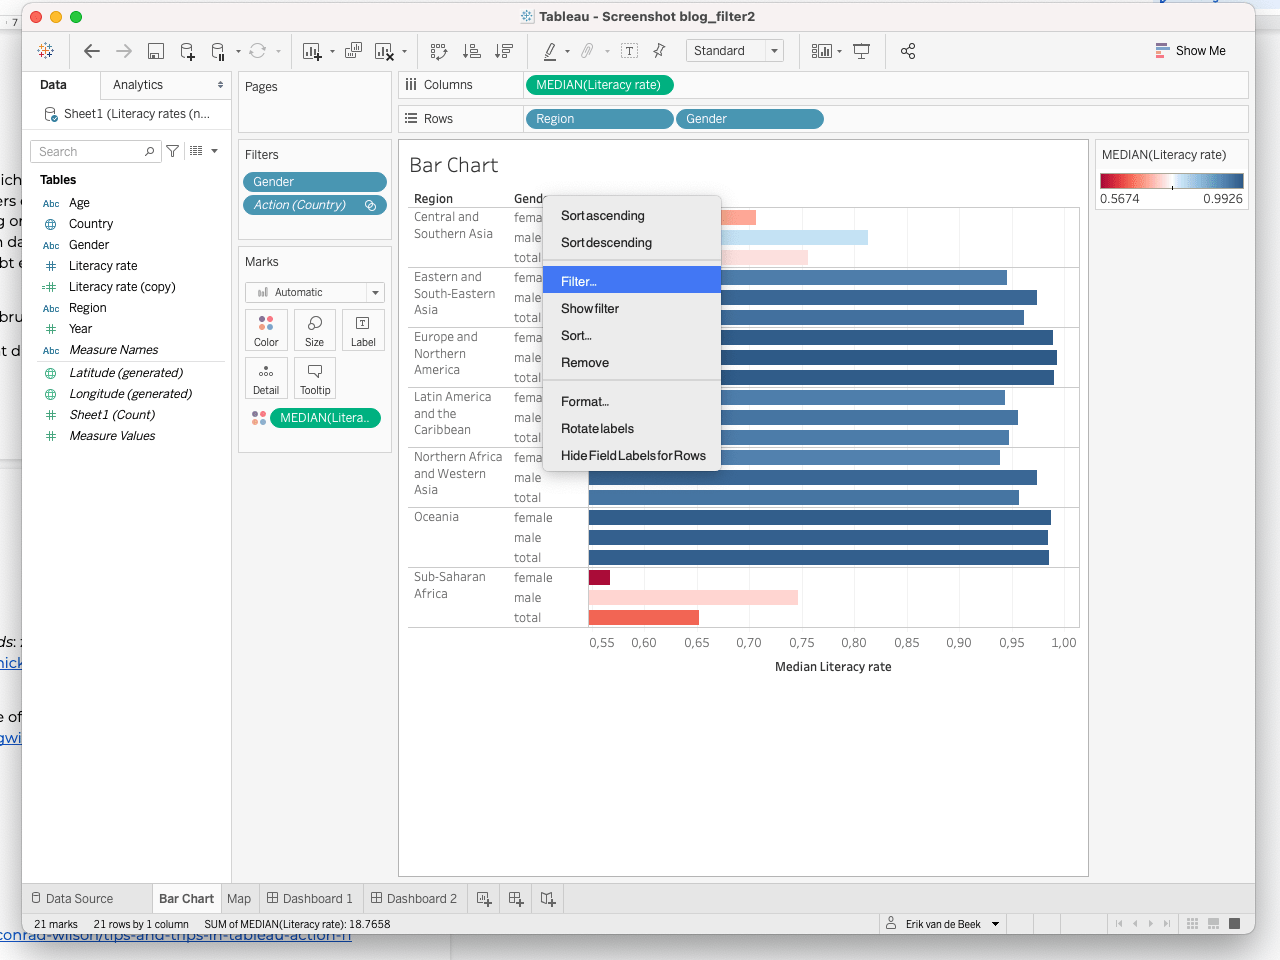Click the Share workbook icon
1280x960 pixels.
coord(908,51)
